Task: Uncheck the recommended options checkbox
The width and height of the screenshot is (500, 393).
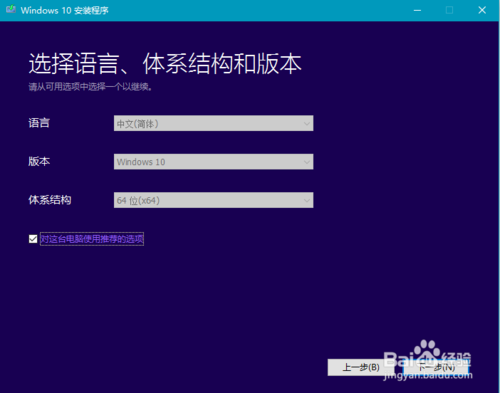Action: click(x=33, y=239)
